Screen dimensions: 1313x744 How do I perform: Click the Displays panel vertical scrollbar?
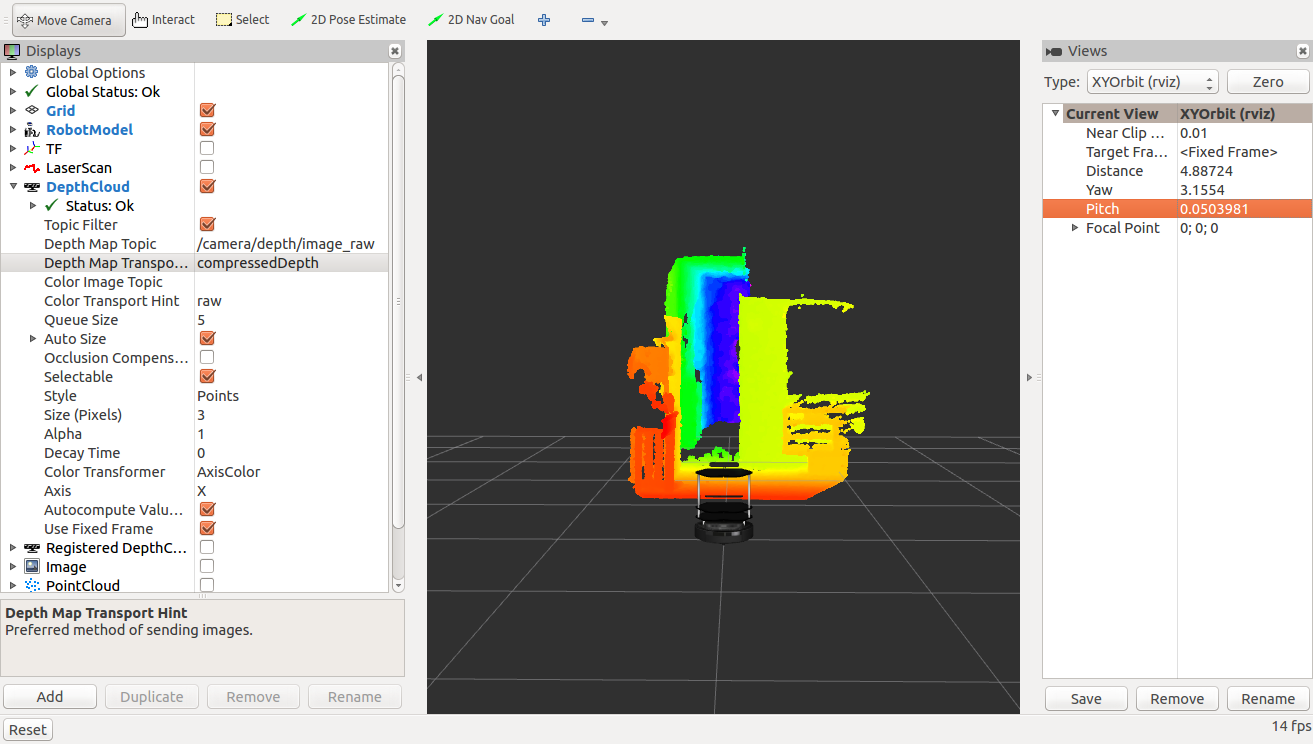coord(398,300)
